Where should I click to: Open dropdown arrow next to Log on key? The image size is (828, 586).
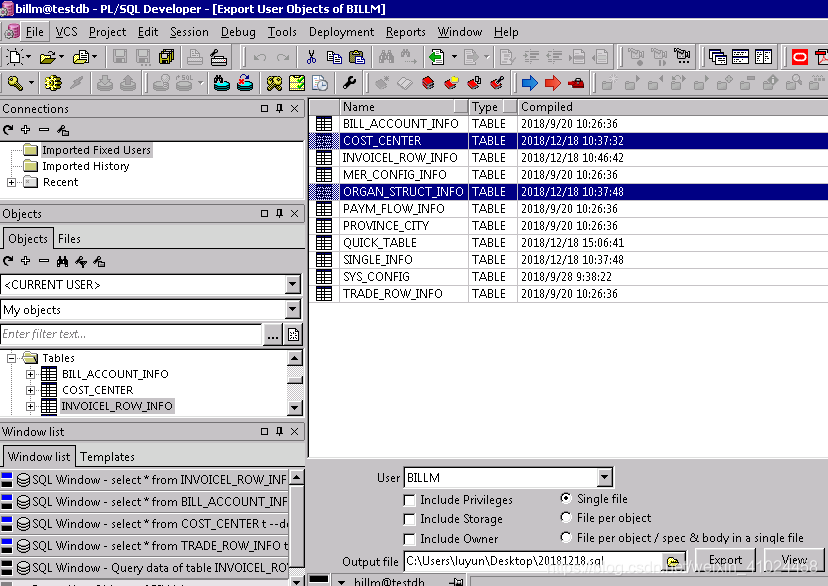(31, 83)
